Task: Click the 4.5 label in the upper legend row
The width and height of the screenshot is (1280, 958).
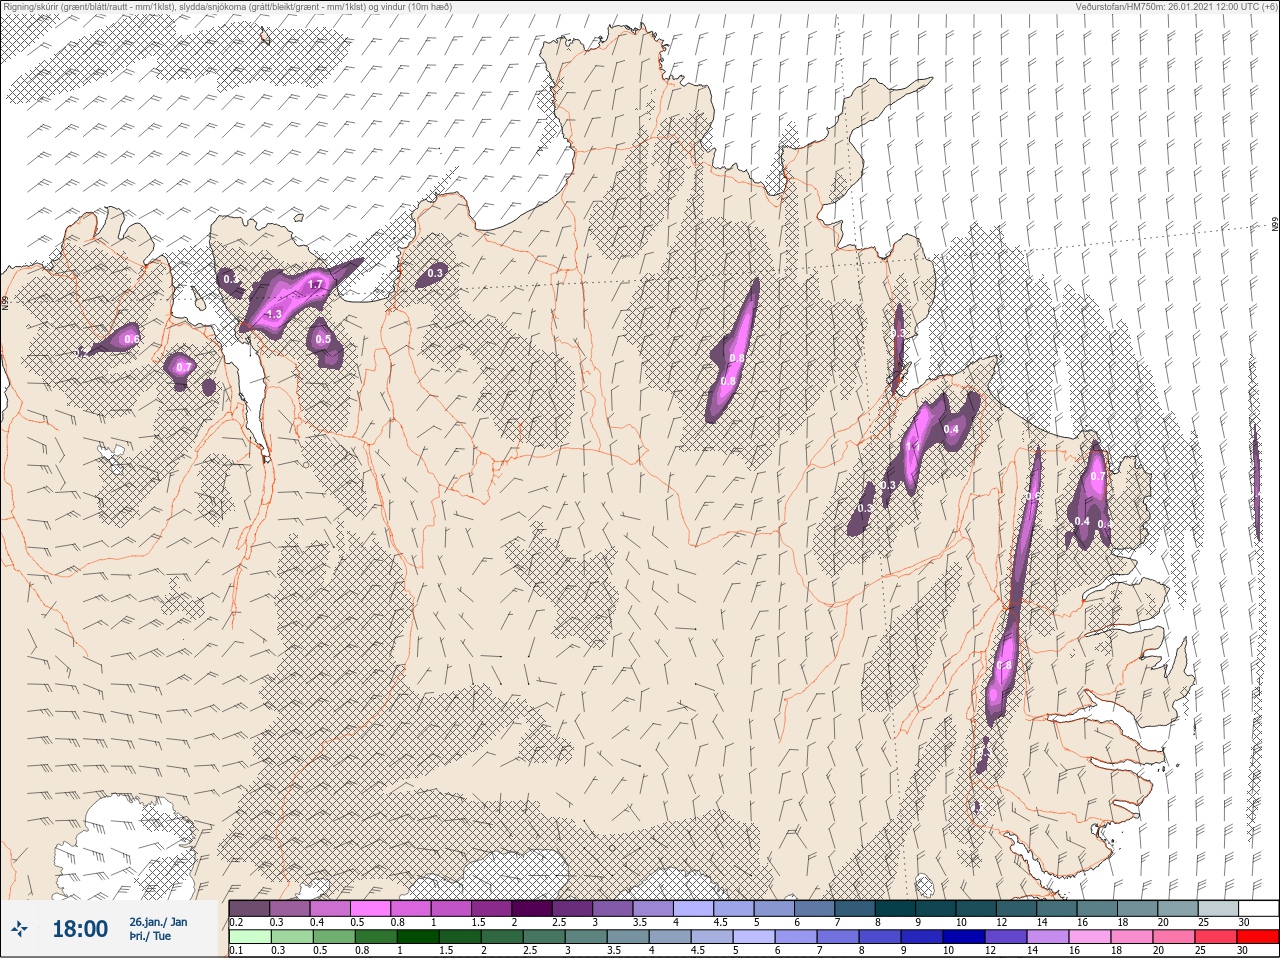Action: [721, 921]
